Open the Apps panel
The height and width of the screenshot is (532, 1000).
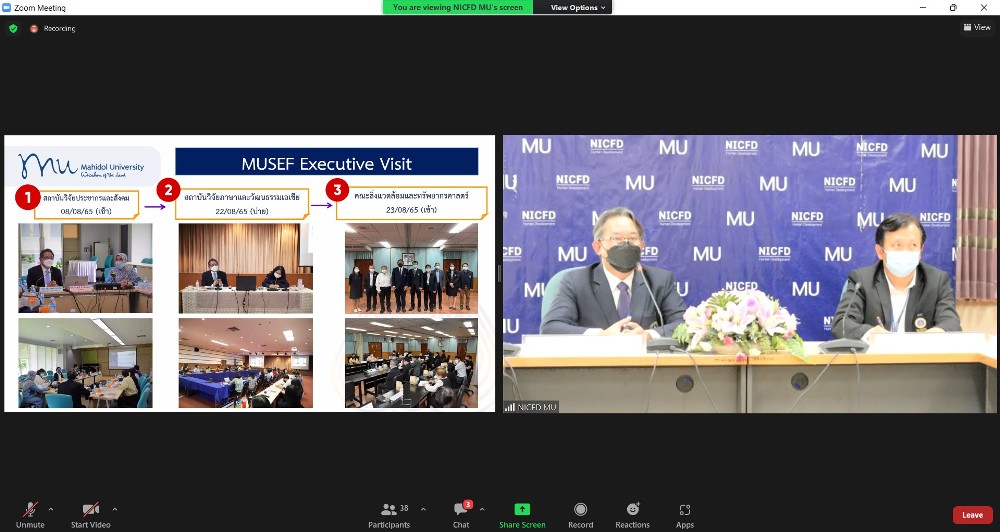click(685, 515)
